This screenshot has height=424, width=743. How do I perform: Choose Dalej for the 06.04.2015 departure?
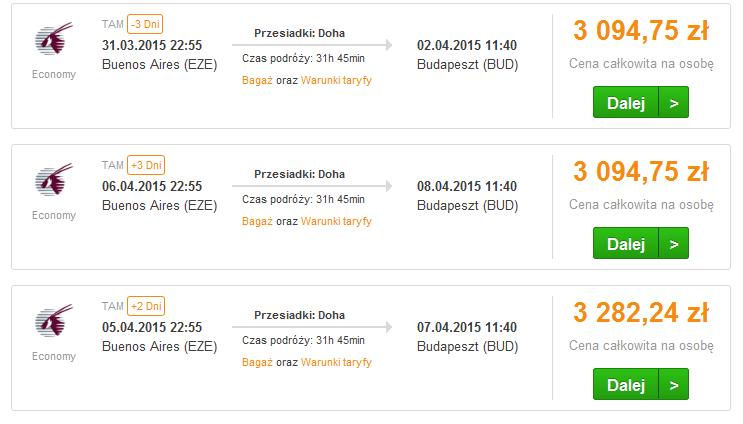click(x=626, y=244)
